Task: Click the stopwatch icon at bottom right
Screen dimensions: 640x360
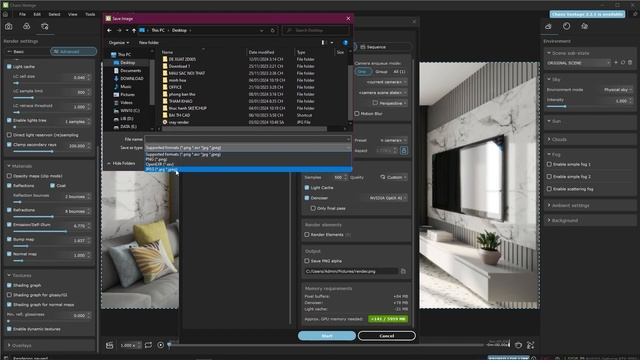Action: (518, 345)
